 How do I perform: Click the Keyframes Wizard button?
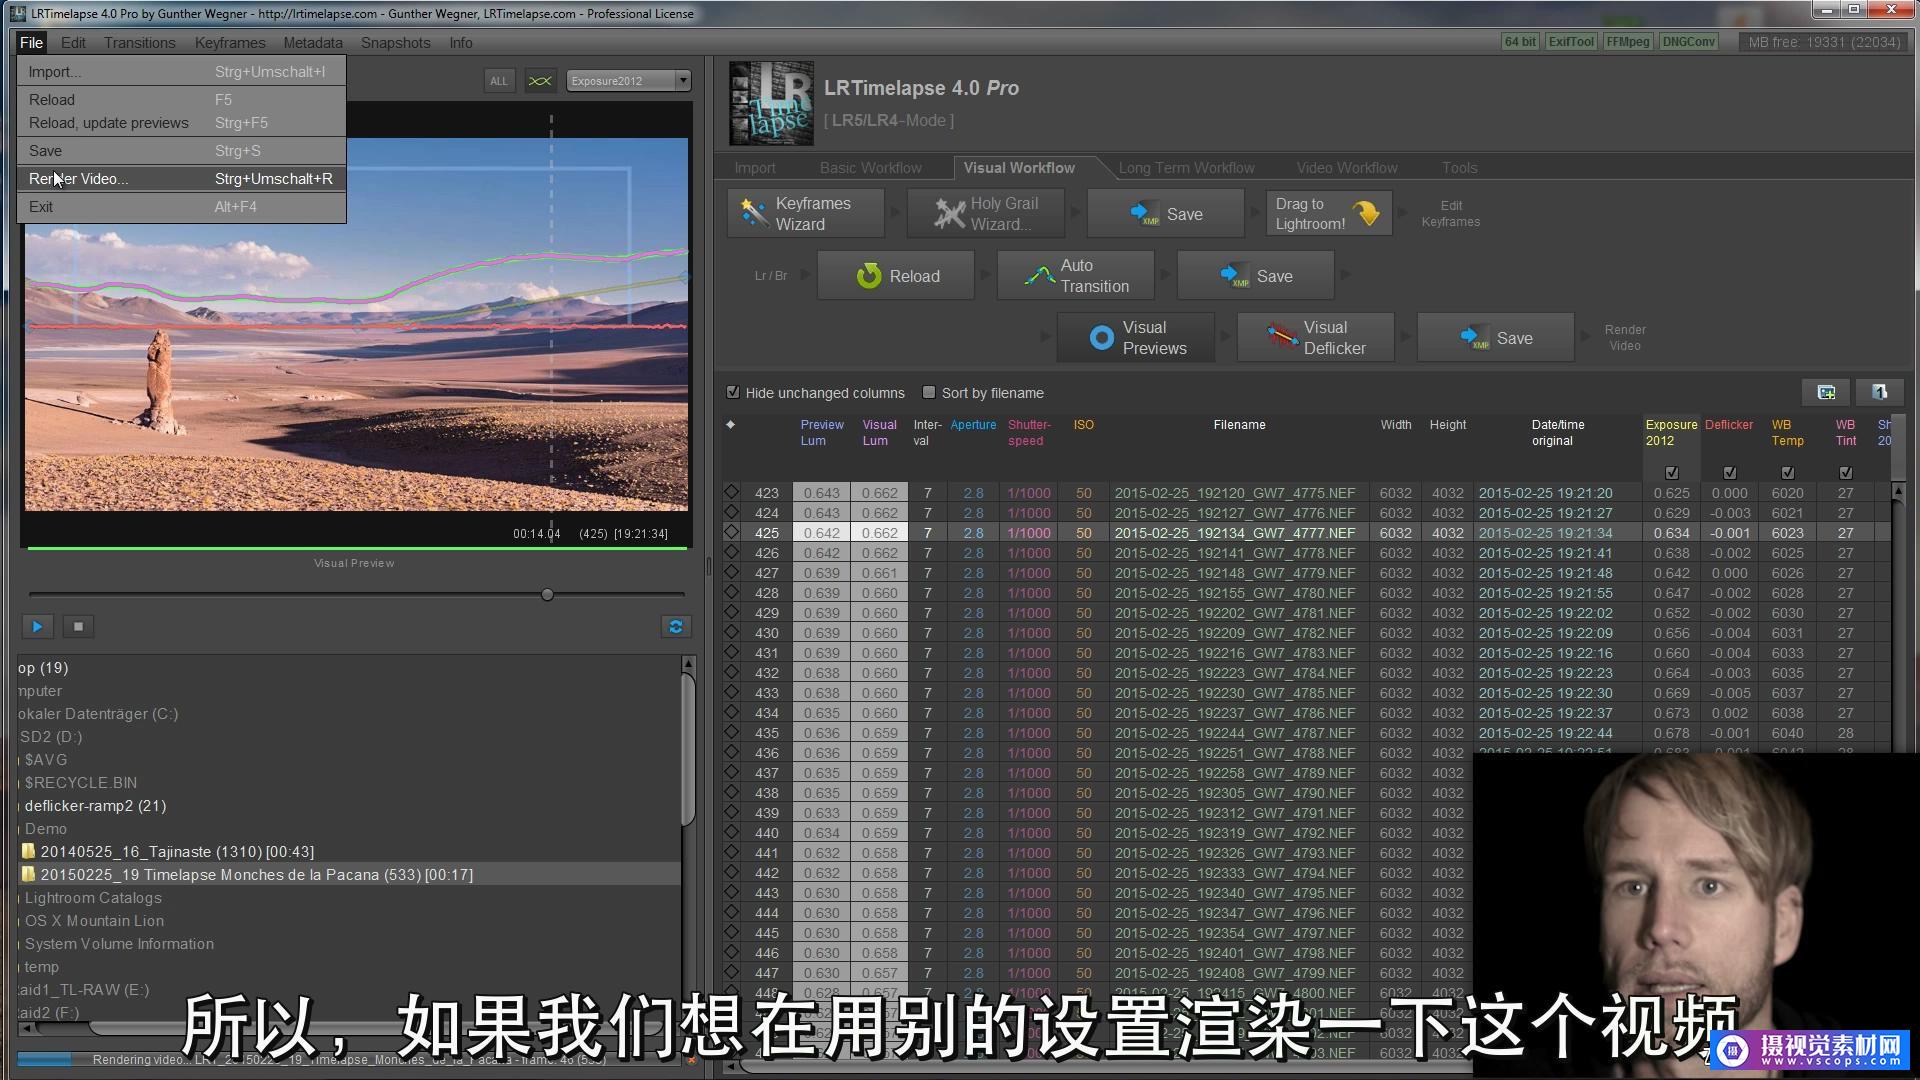click(x=806, y=214)
